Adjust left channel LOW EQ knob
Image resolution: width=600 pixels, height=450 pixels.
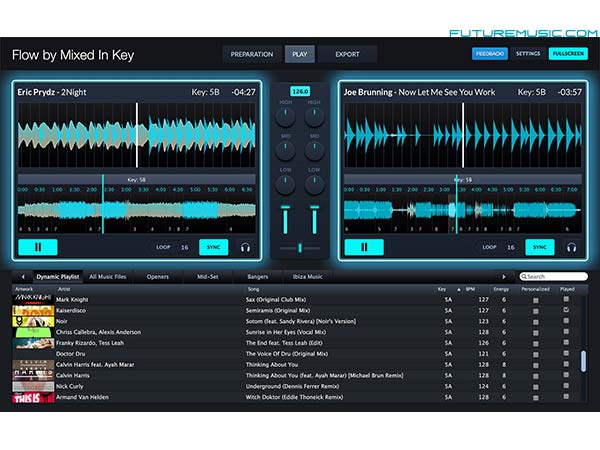coord(285,184)
